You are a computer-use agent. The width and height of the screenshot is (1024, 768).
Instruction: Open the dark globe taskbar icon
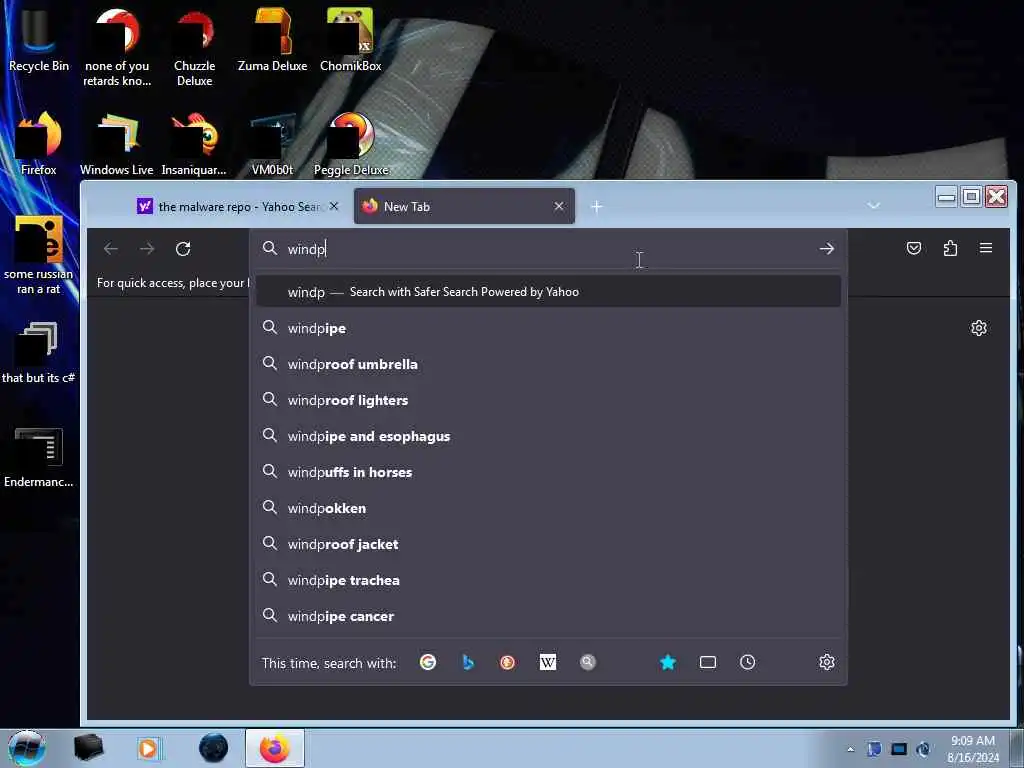(x=214, y=748)
